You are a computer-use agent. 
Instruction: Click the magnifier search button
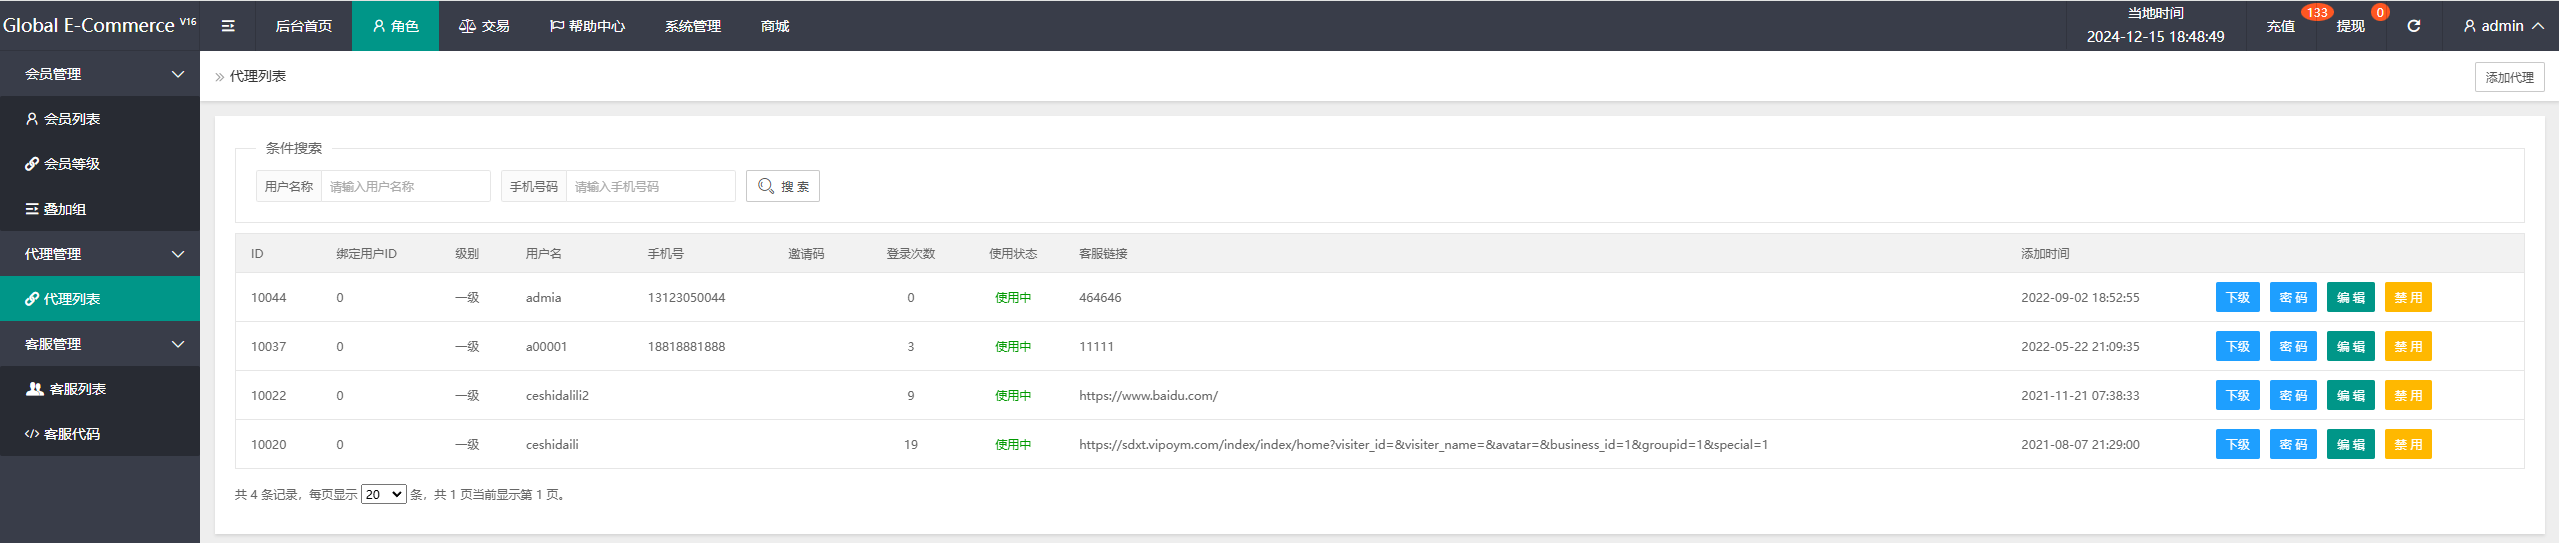(x=782, y=186)
